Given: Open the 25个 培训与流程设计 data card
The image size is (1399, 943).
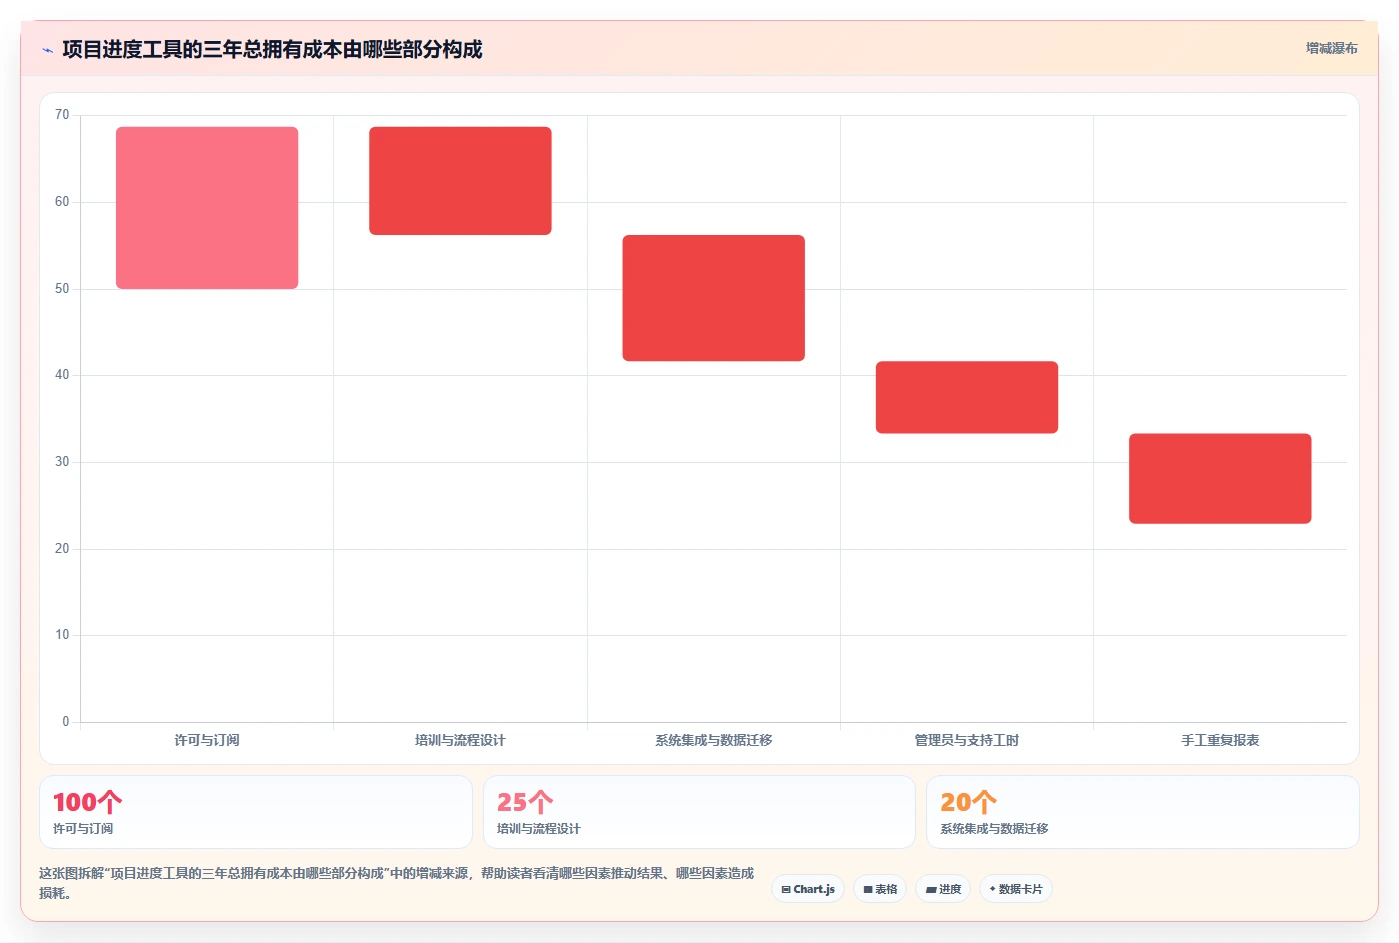Looking at the screenshot, I should [699, 812].
